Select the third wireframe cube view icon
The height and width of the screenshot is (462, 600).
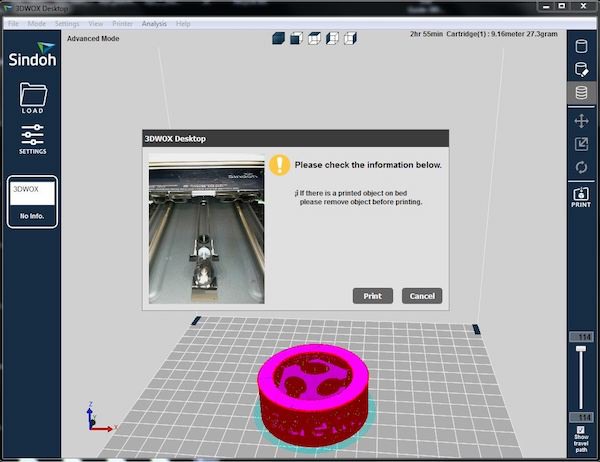tap(314, 38)
